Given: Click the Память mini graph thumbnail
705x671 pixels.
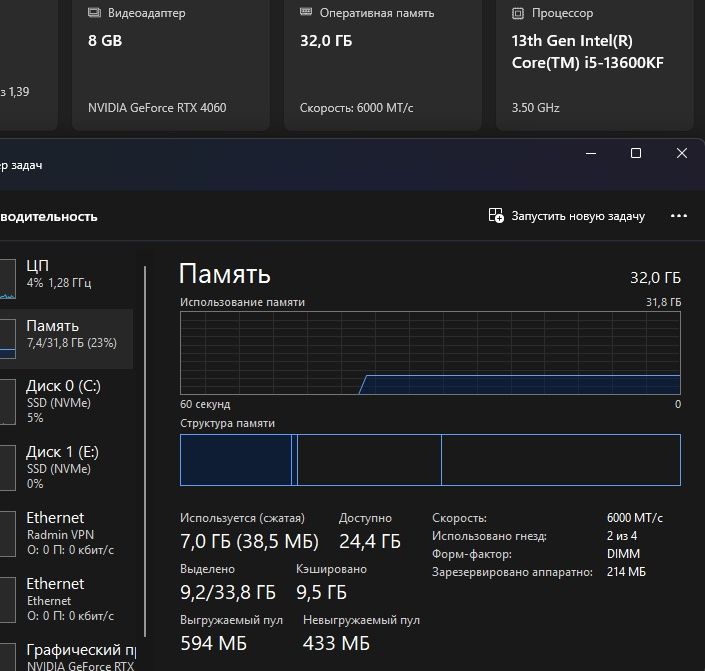Looking at the screenshot, I should tap(8, 339).
